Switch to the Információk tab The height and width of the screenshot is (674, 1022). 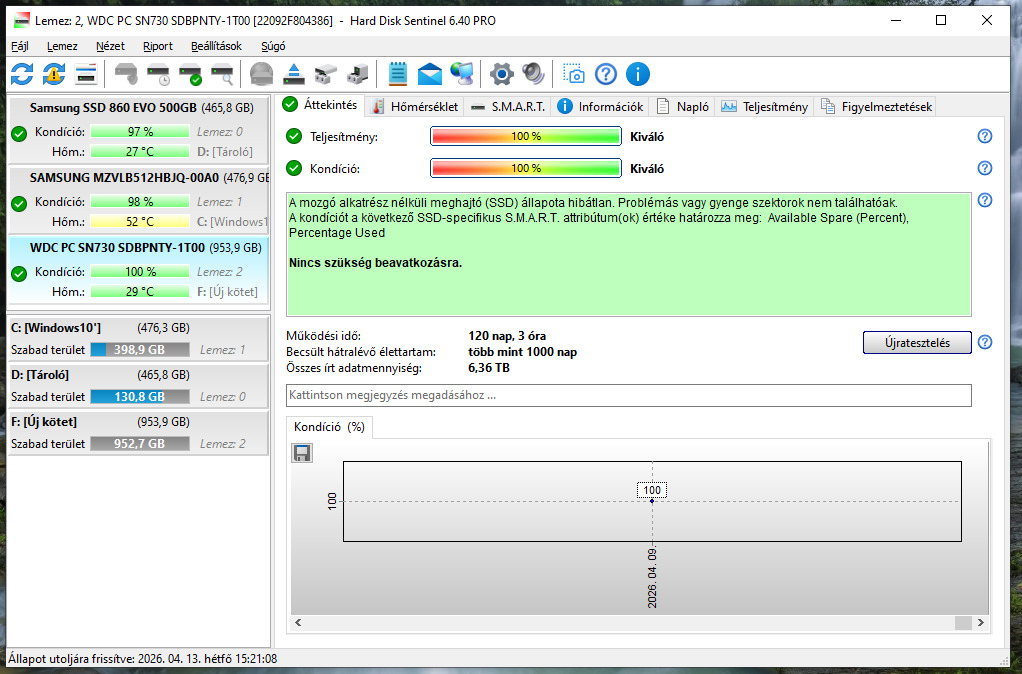[x=600, y=107]
